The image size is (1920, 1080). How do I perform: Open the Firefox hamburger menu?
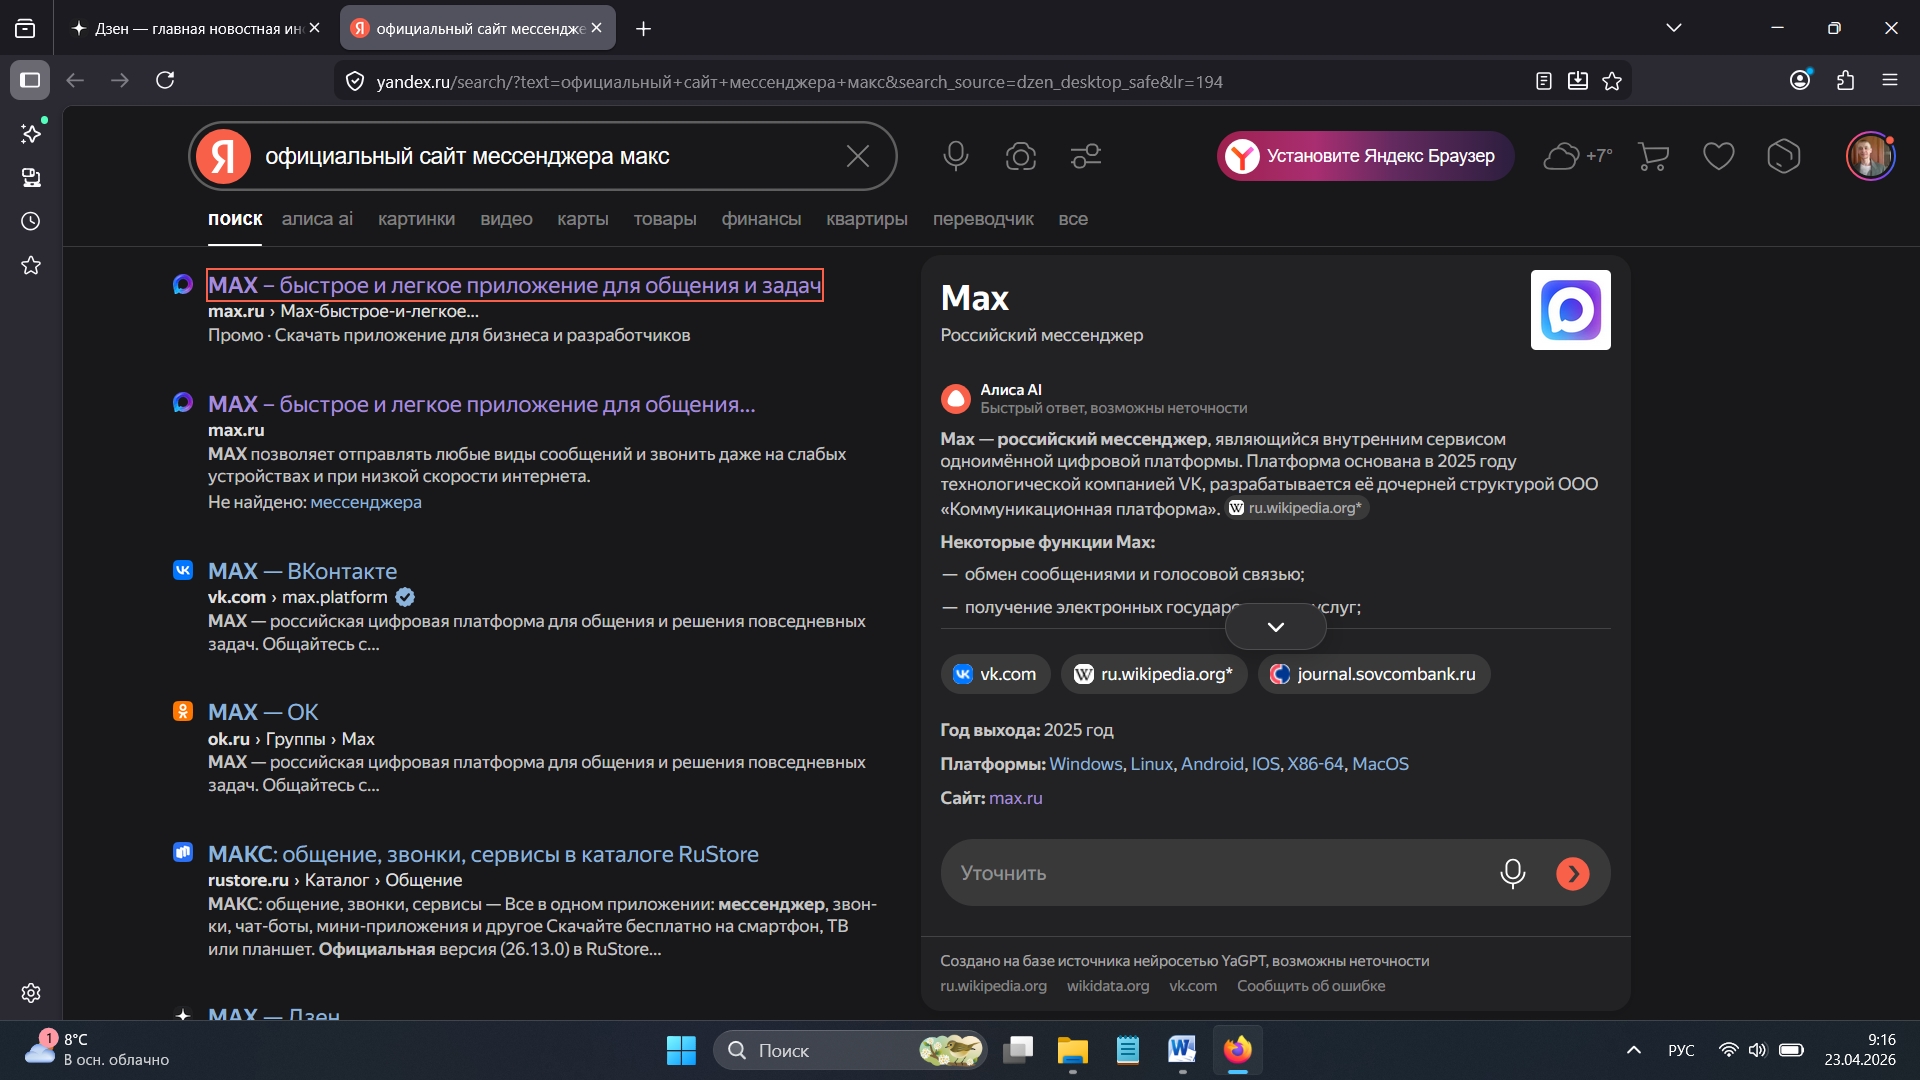click(1890, 80)
